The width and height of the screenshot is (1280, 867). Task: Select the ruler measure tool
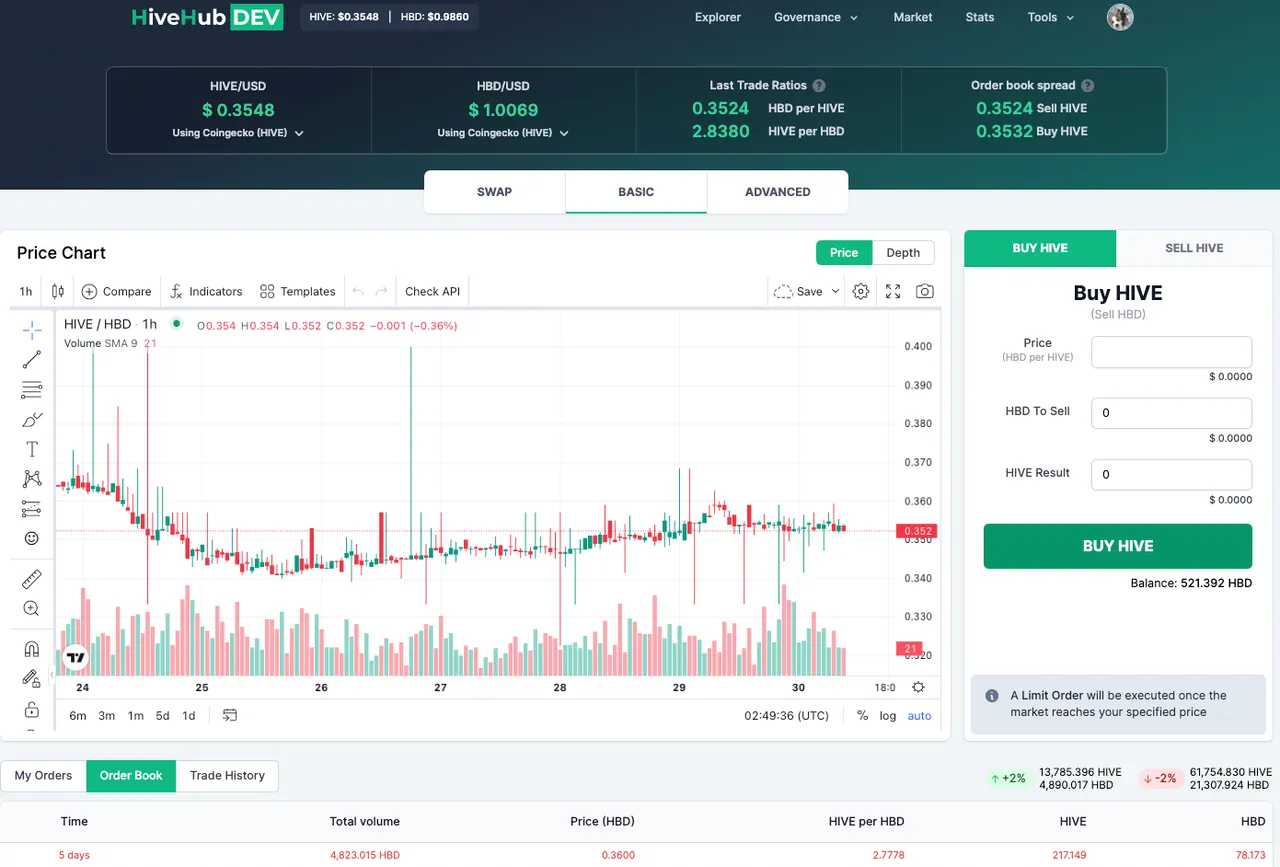[x=32, y=579]
